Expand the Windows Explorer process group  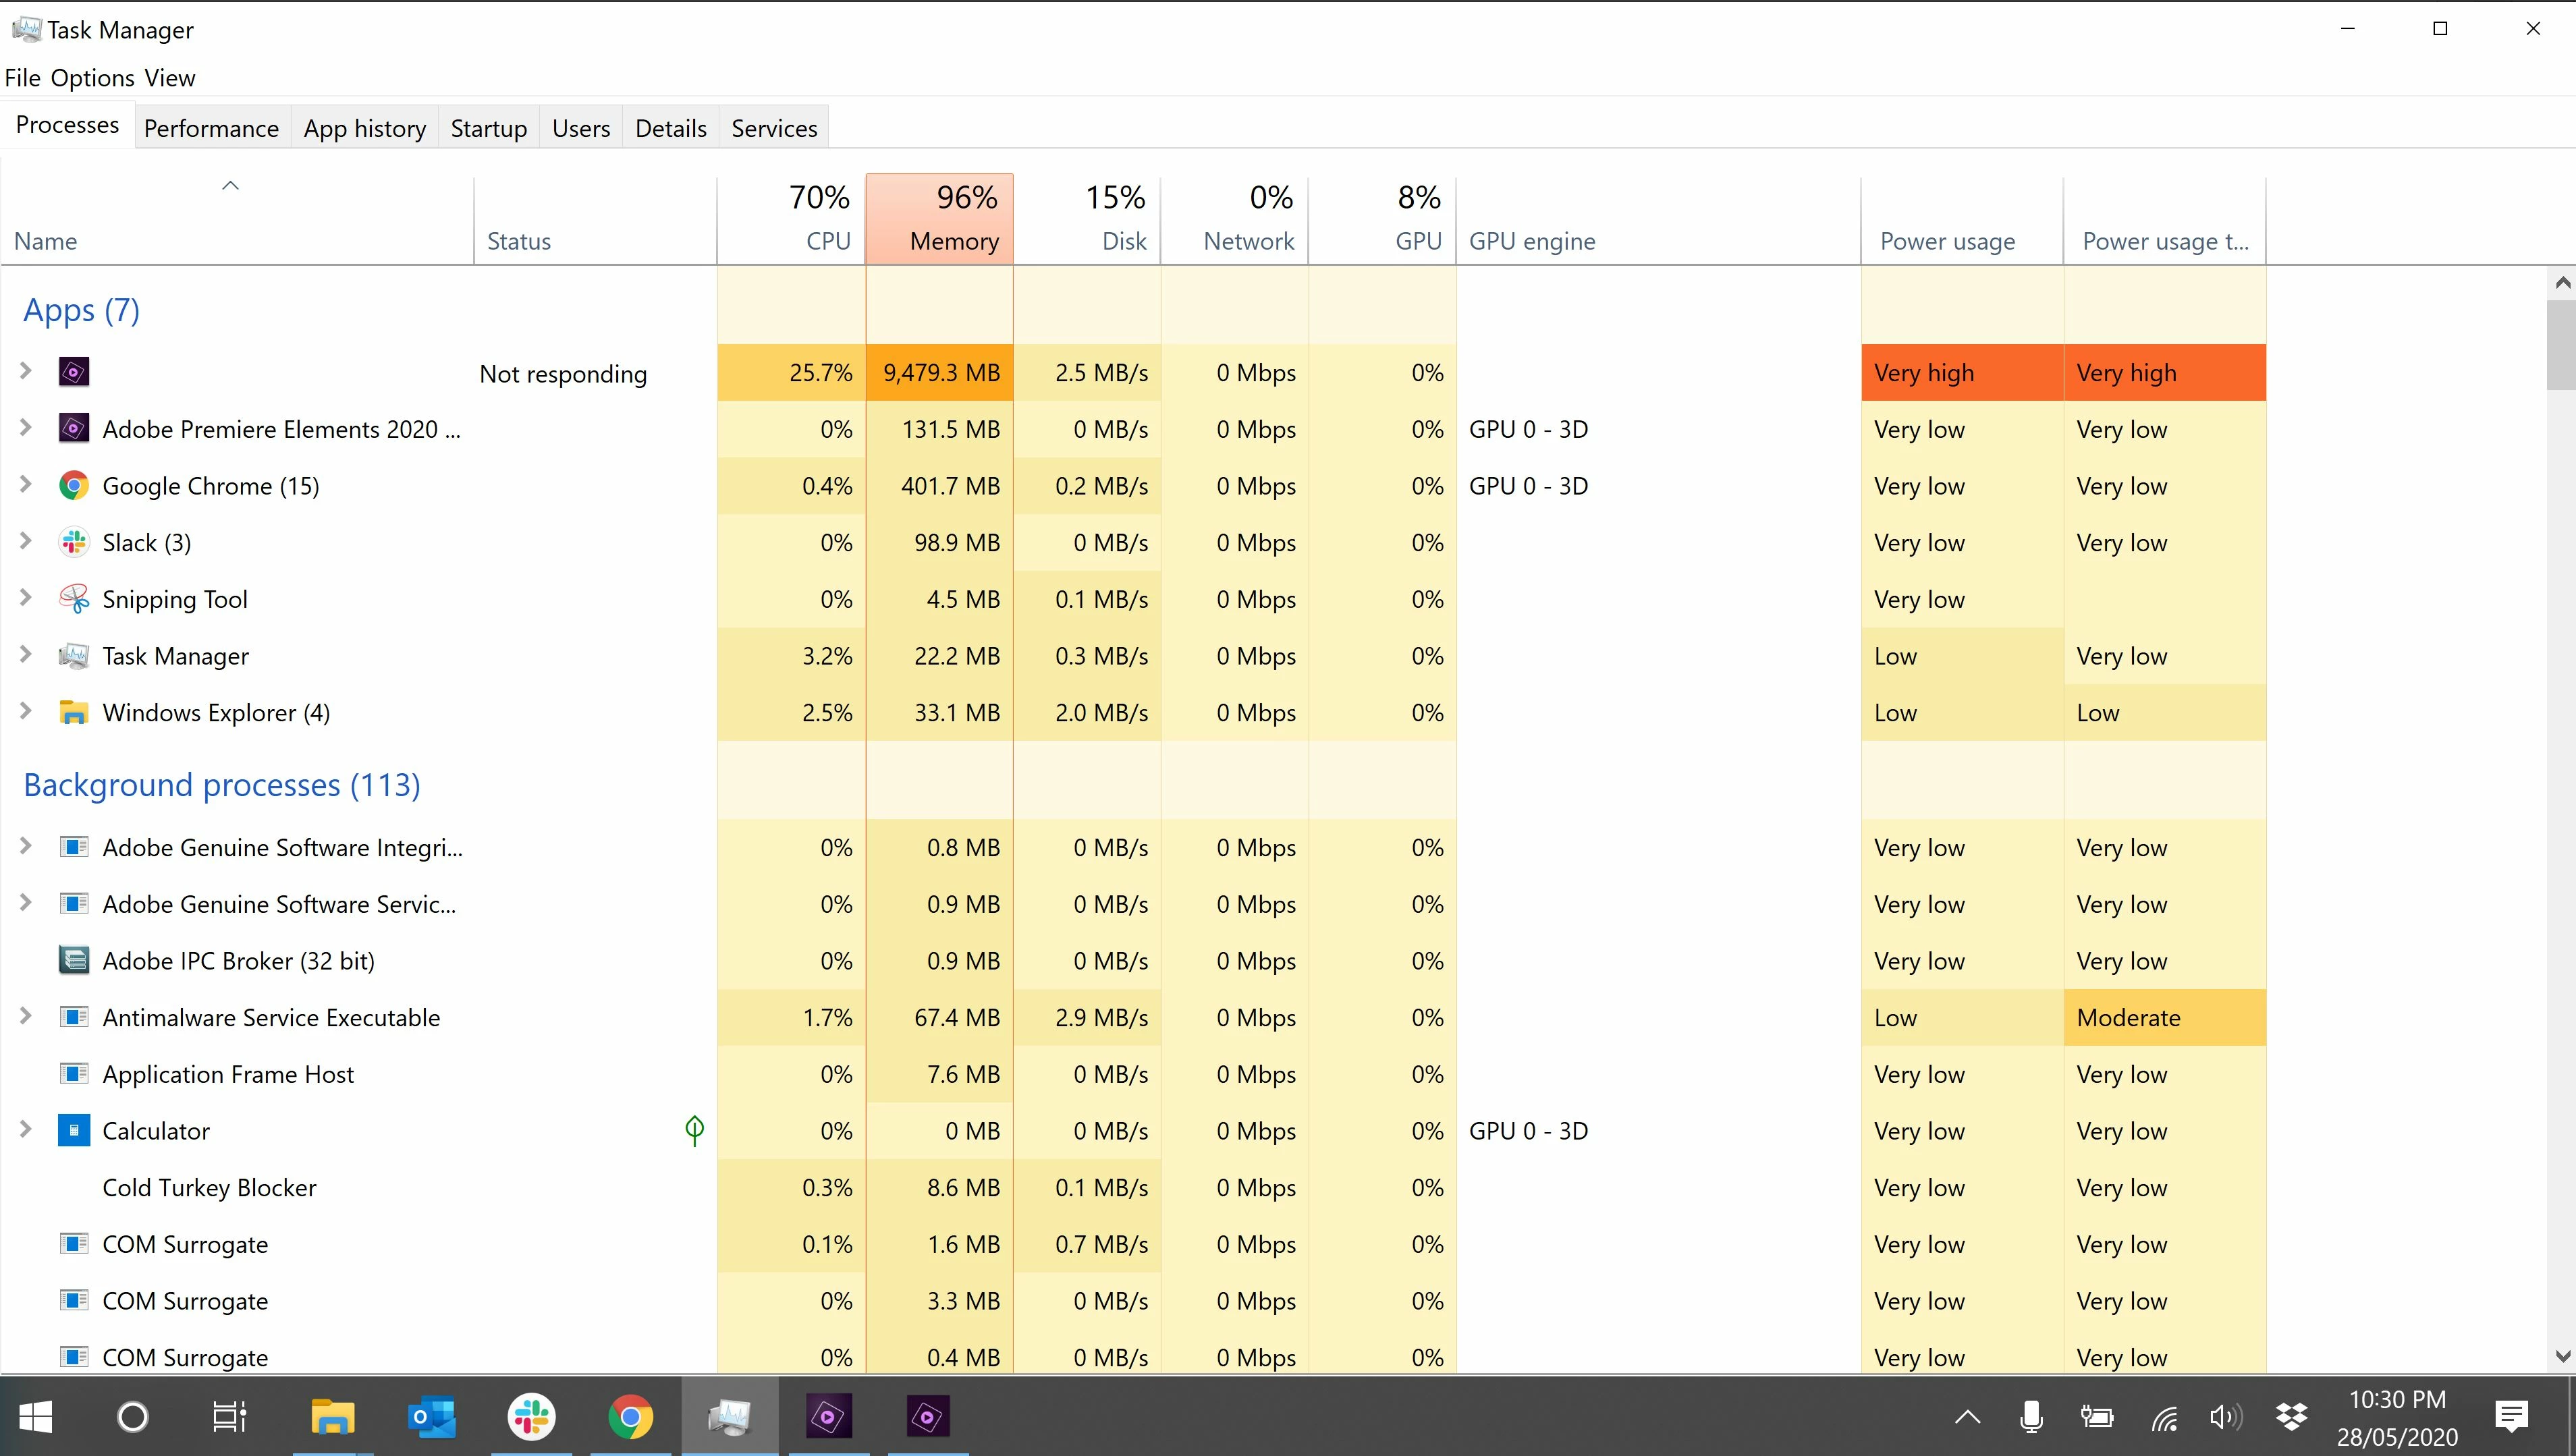[26, 711]
